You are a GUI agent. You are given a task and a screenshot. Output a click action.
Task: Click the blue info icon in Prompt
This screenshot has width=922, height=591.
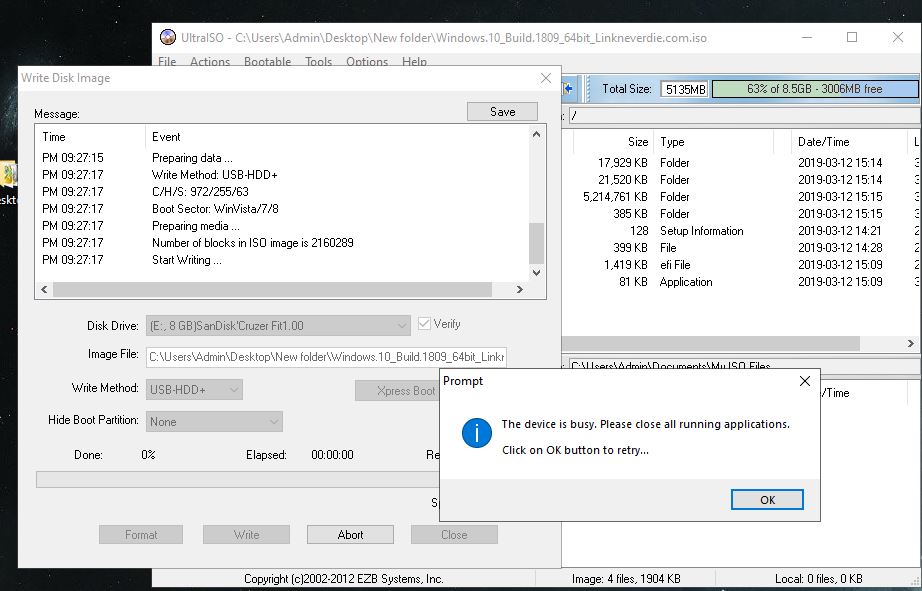point(475,433)
